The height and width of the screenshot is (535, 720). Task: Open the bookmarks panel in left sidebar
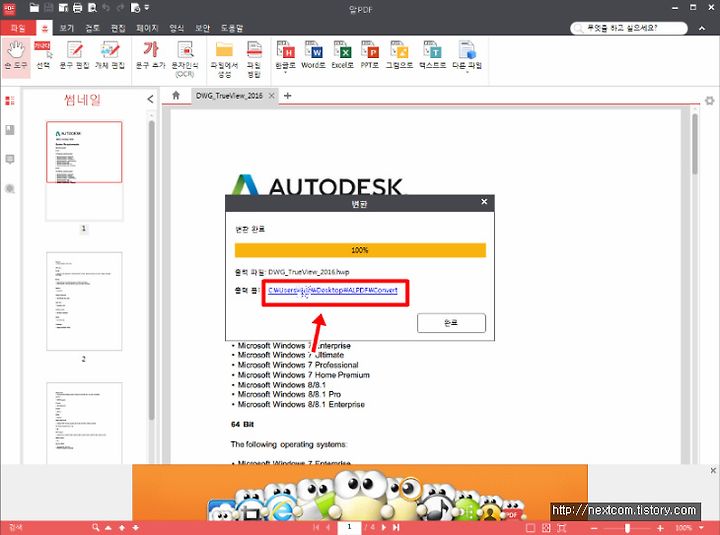click(x=10, y=130)
